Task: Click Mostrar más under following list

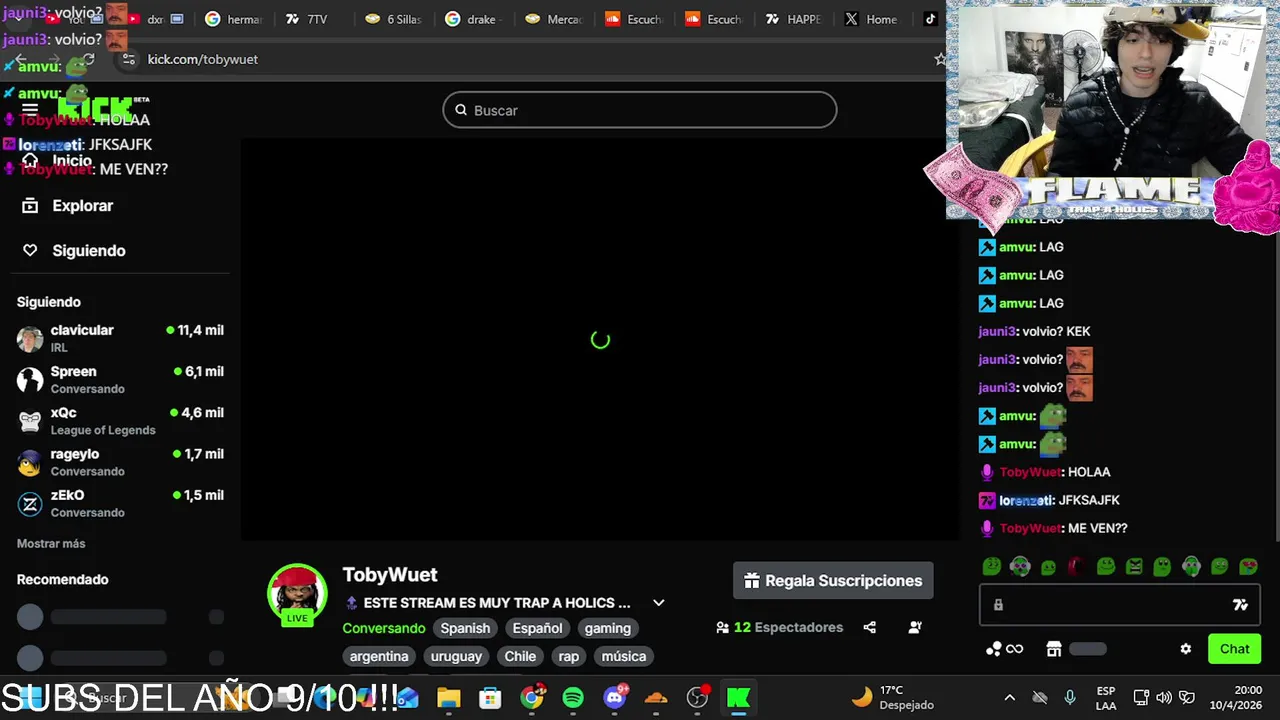Action: point(51,543)
